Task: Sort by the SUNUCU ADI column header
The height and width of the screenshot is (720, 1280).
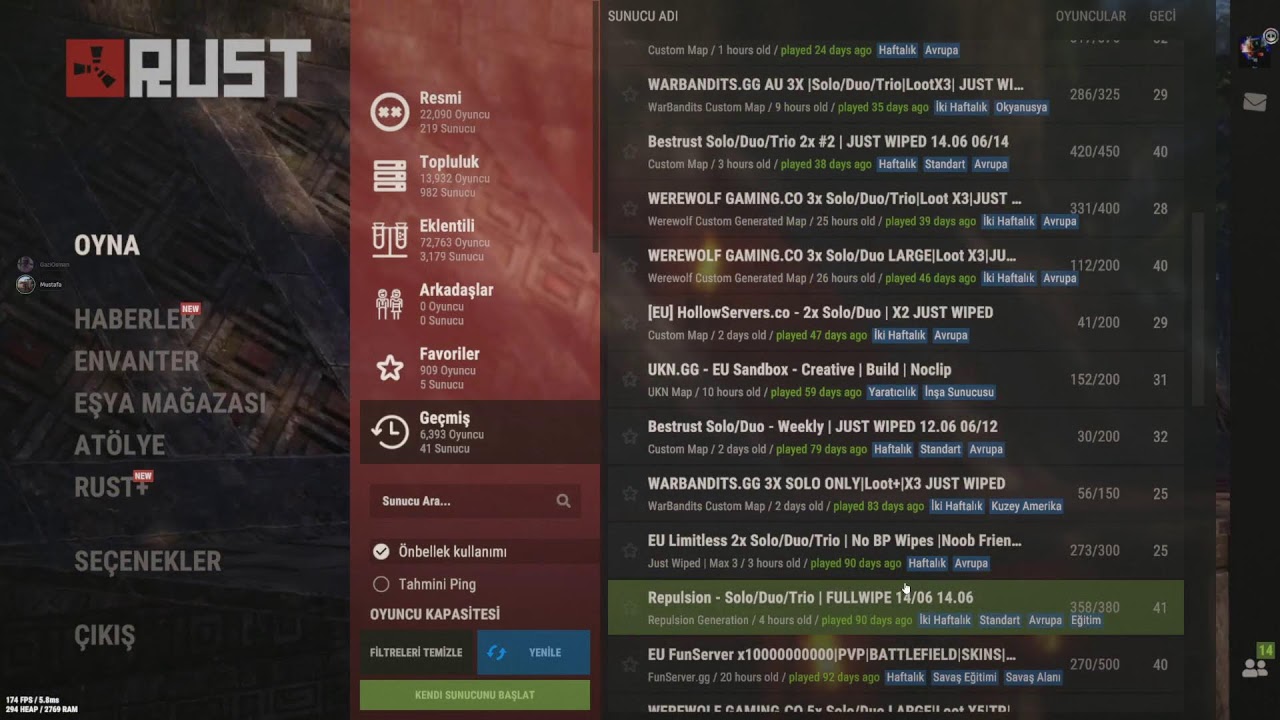Action: click(x=643, y=16)
